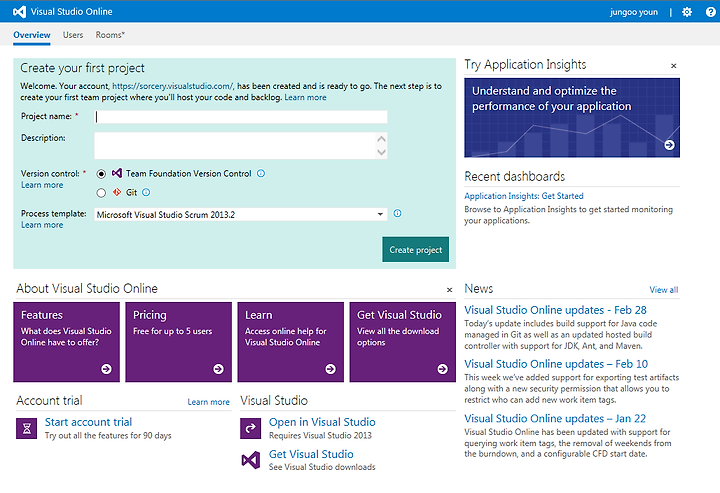
Task: Focus the Project name input field
Action: point(241,117)
